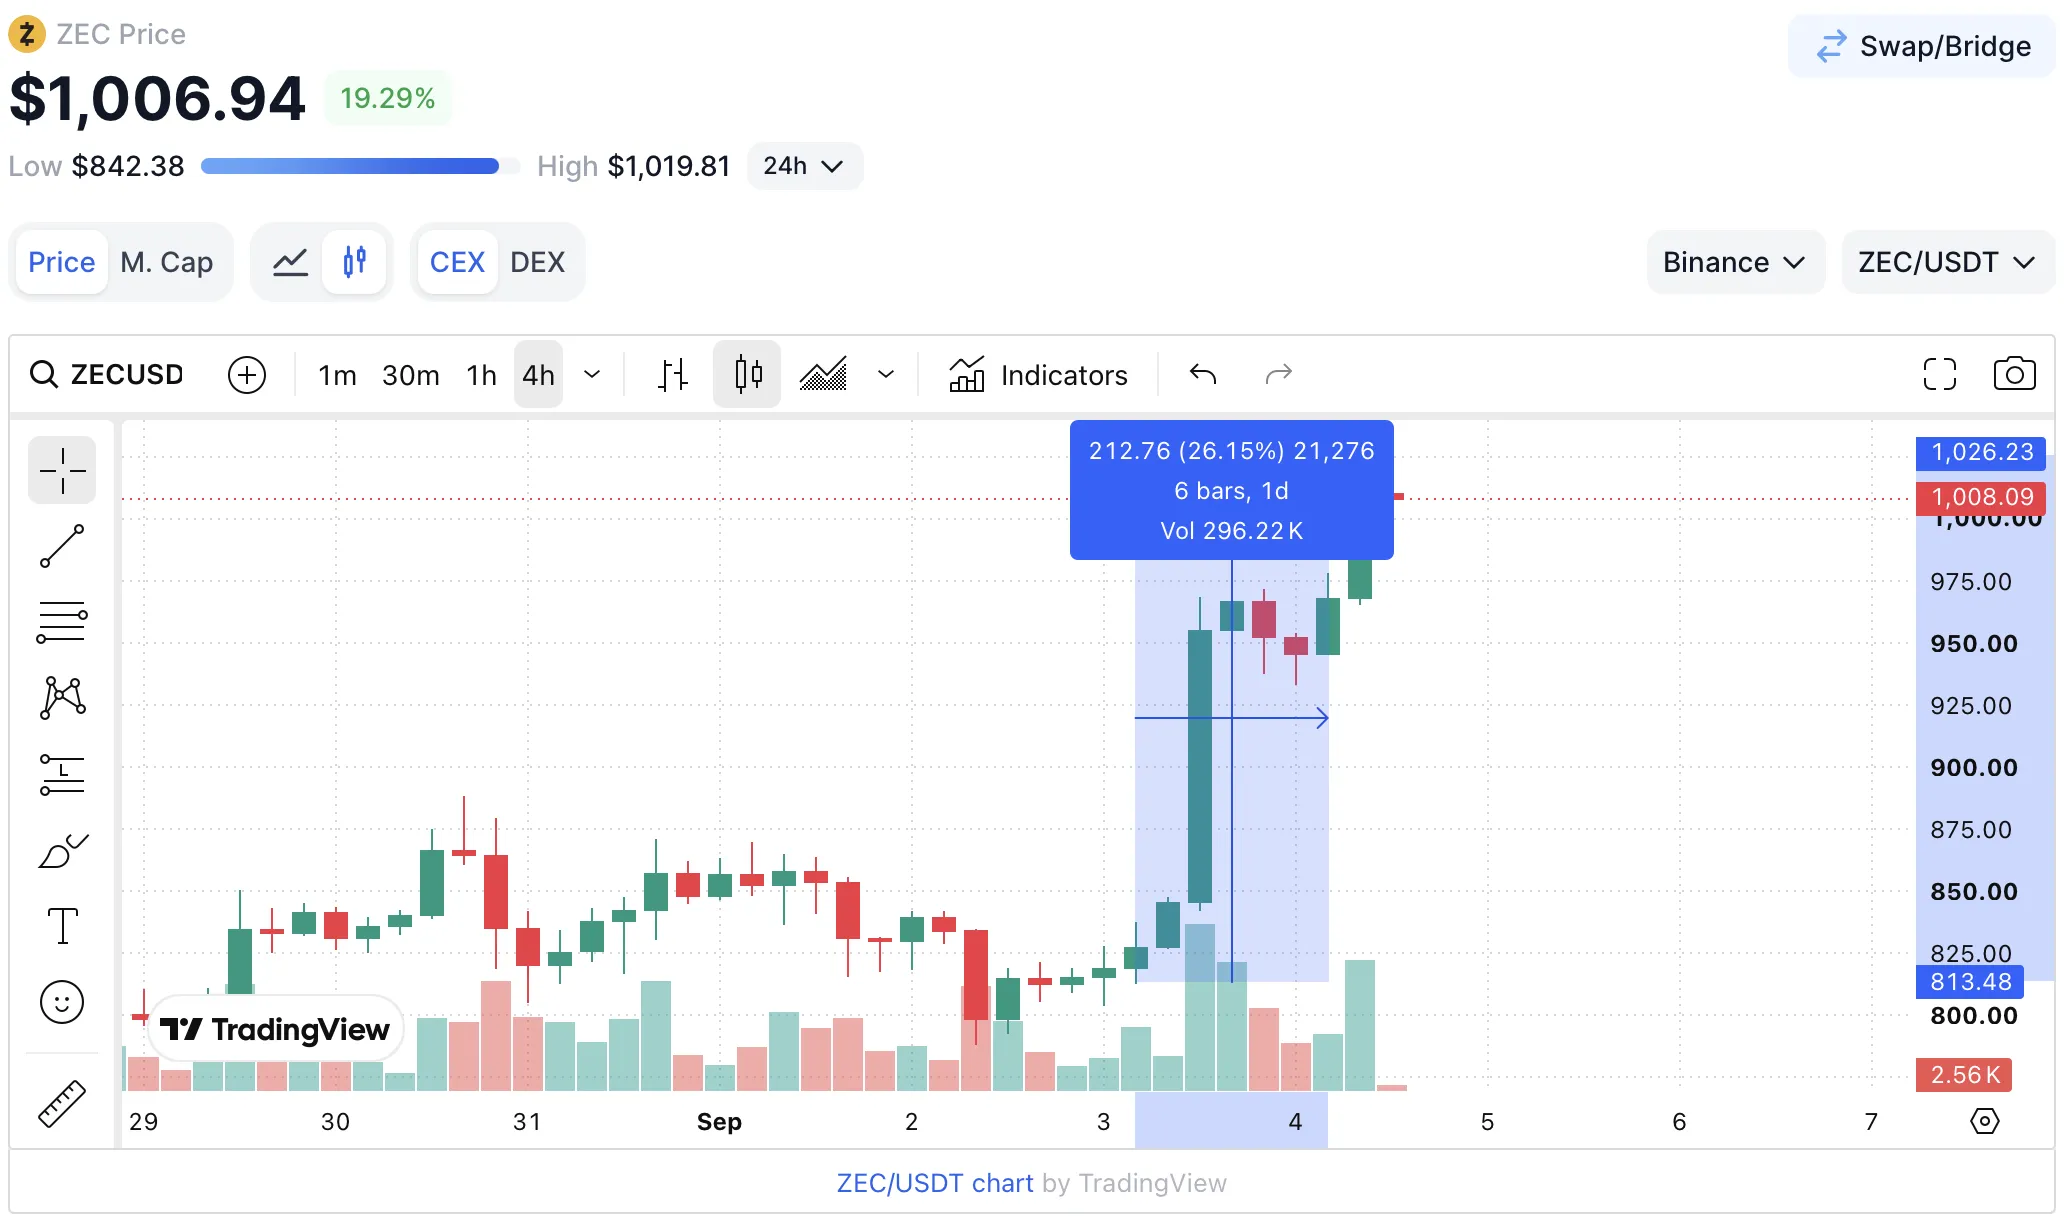Open the Swap/Bridge button

(x=1922, y=47)
